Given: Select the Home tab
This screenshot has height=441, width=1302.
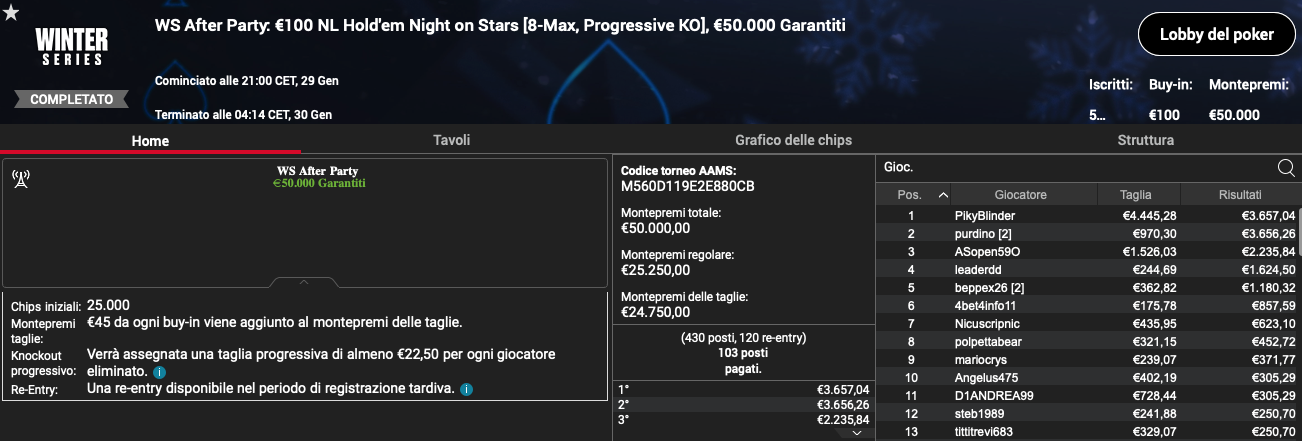Looking at the screenshot, I should click(x=150, y=141).
